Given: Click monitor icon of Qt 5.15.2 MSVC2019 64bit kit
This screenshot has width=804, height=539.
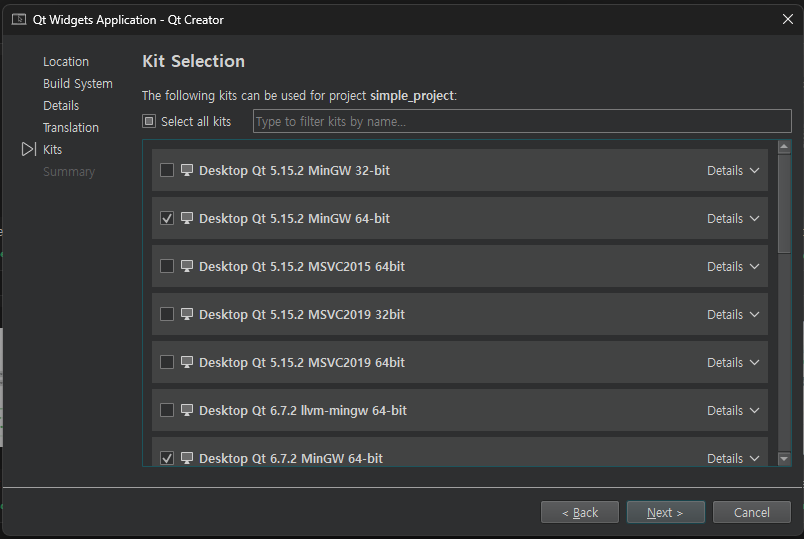Looking at the screenshot, I should [186, 362].
